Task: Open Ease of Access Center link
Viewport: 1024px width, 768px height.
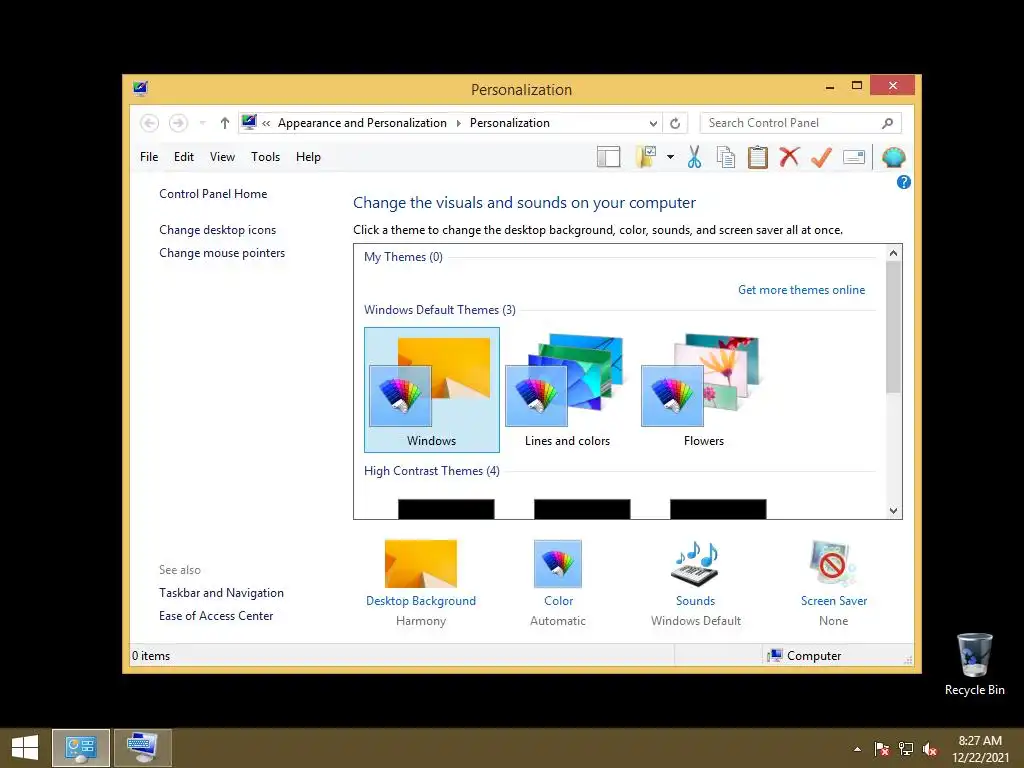Action: pyautogui.click(x=216, y=616)
